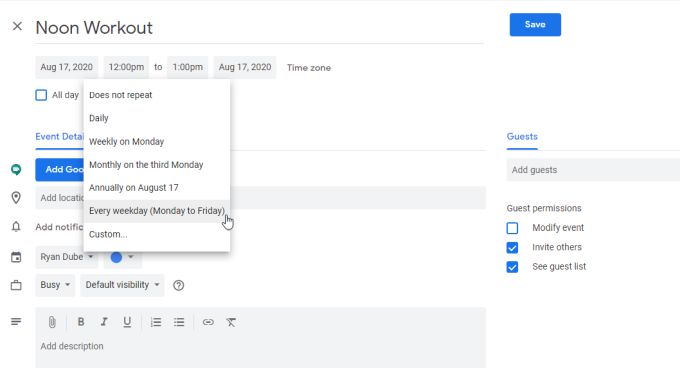Click the attachment paperclip icon

click(52, 322)
